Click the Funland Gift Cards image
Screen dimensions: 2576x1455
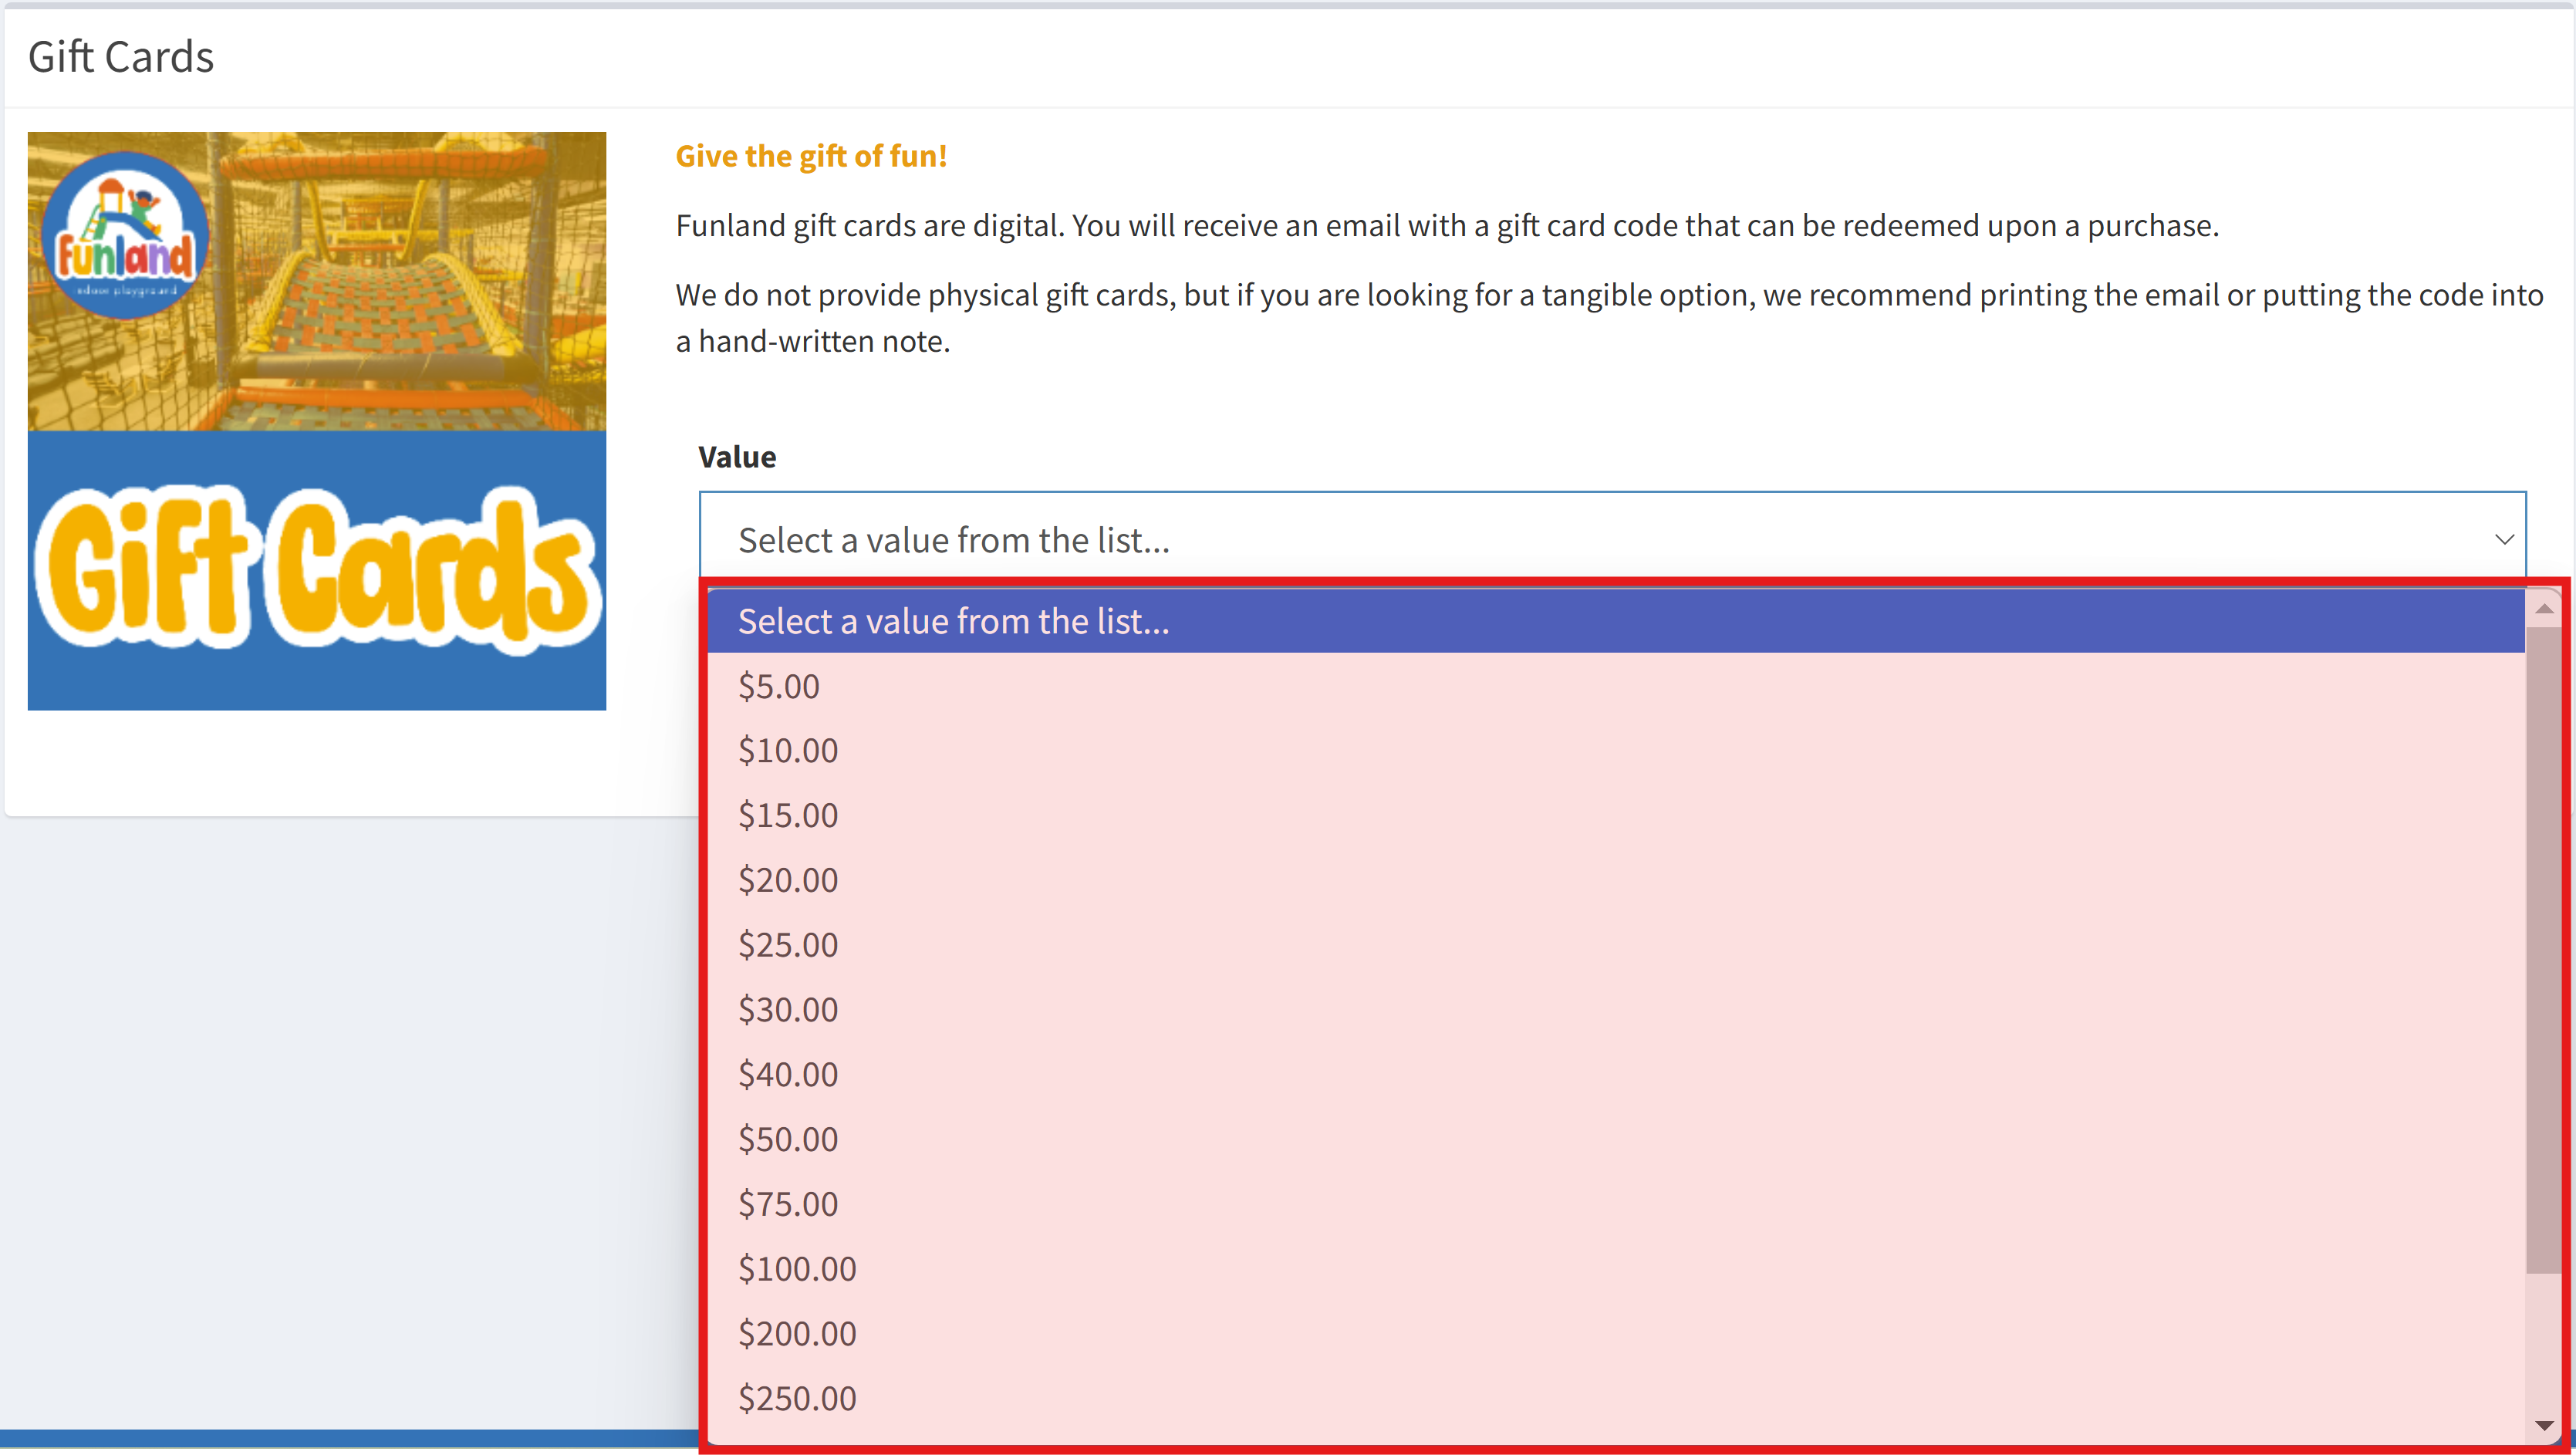317,421
